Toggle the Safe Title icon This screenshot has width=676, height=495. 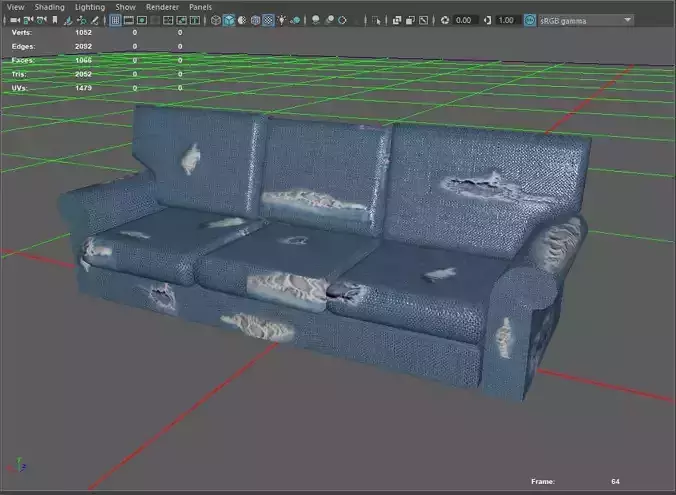(195, 20)
